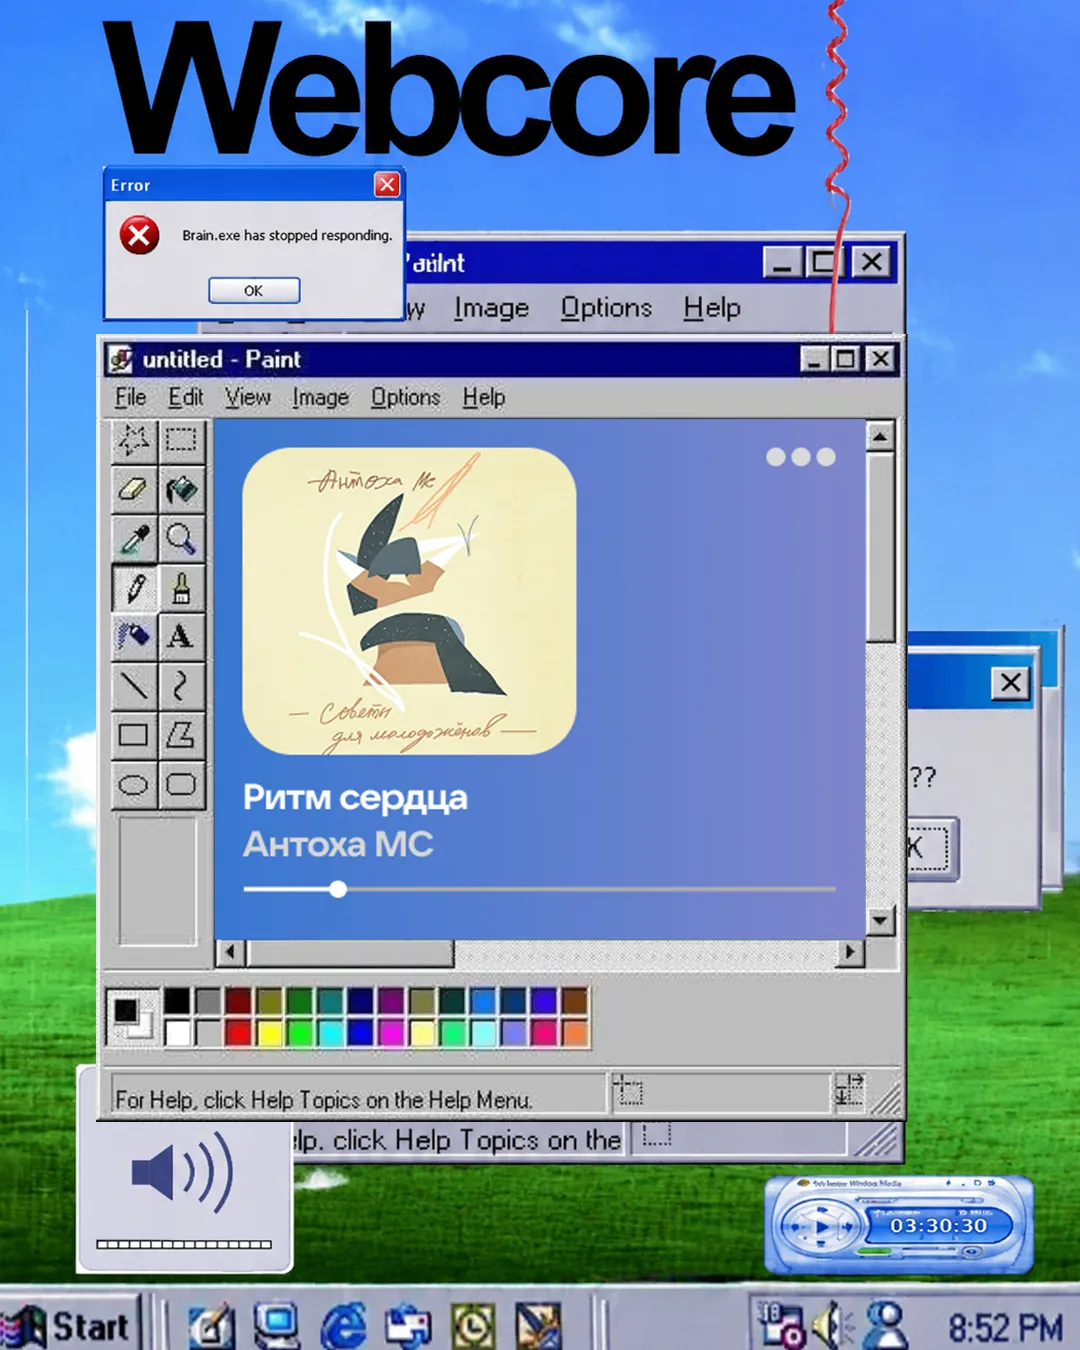Click the 'Ритм сердца' song title

tap(355, 798)
